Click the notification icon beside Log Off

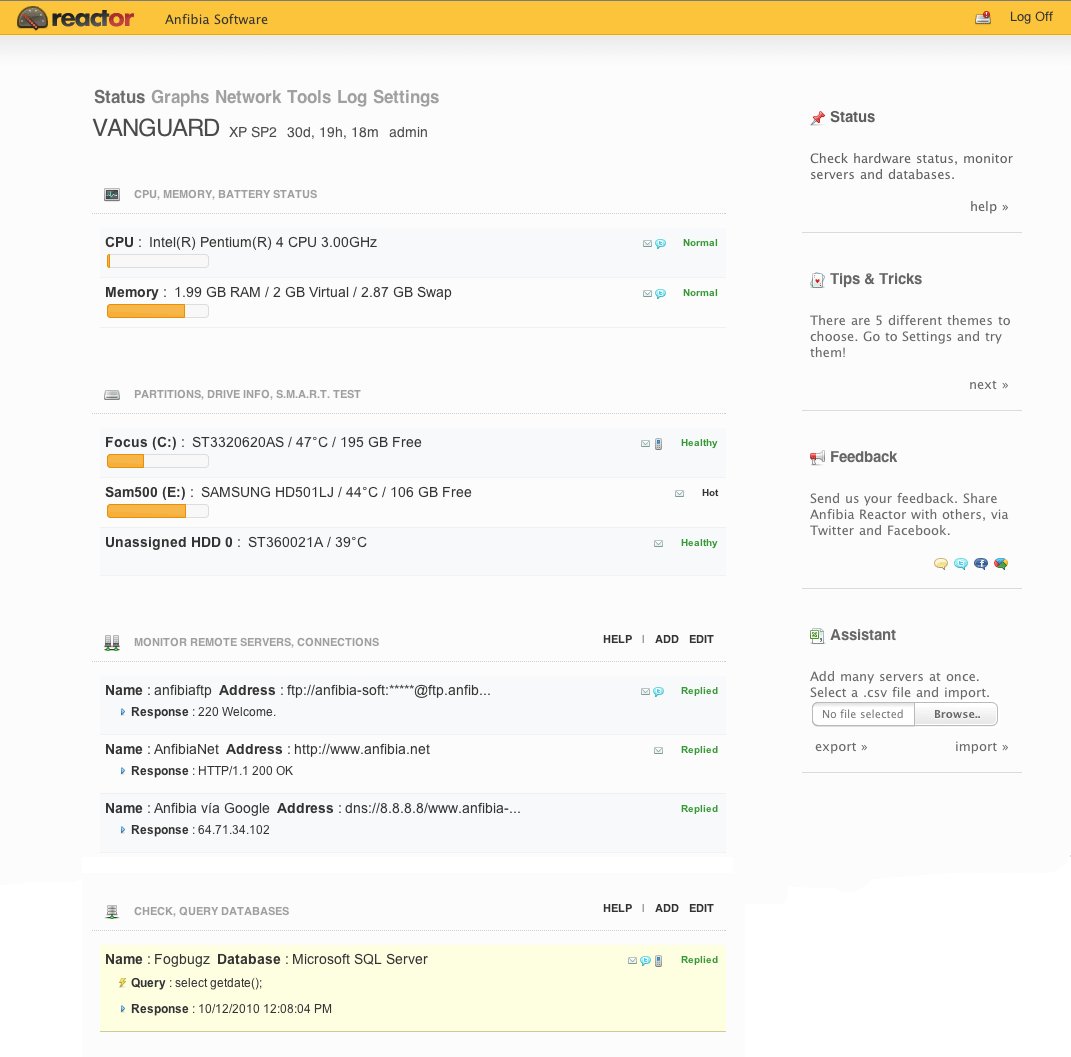(x=983, y=17)
